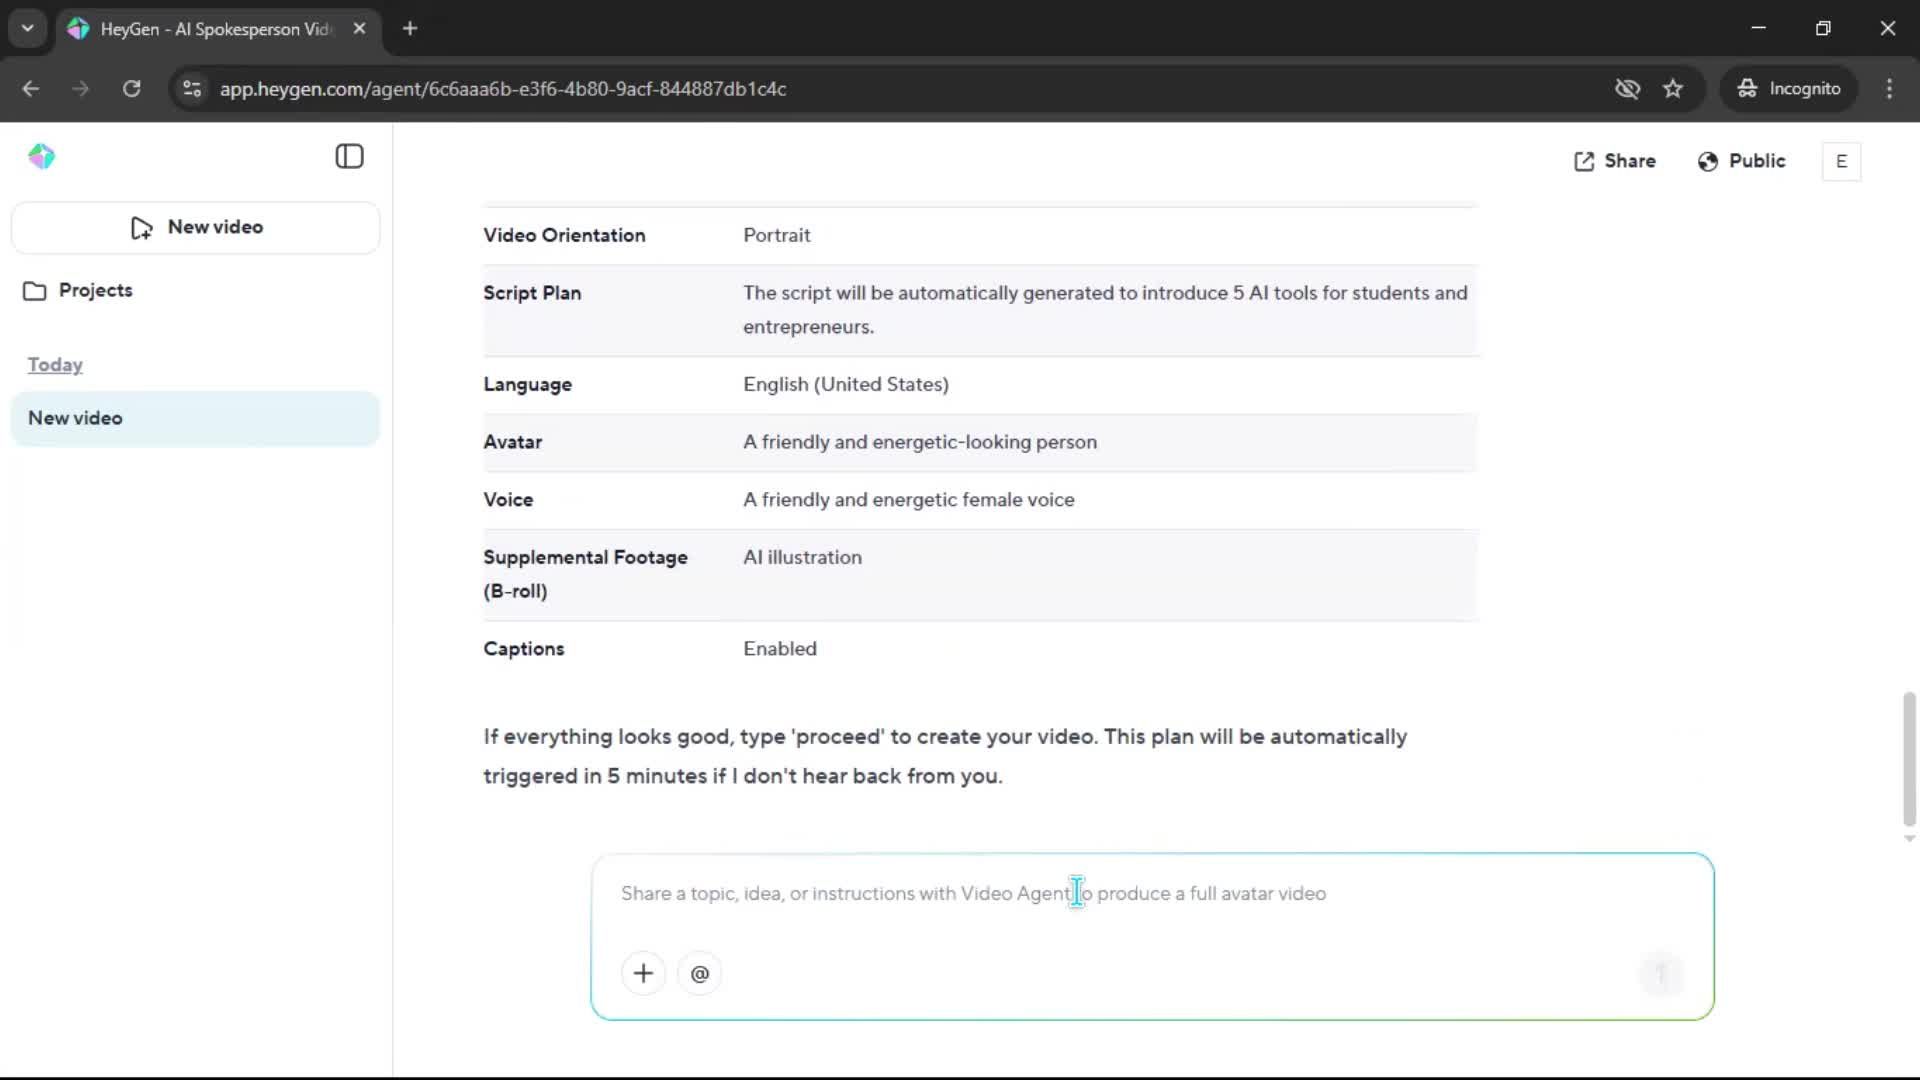Screen dimensions: 1920x1080
Task: Open the site information icon
Action: pos(192,89)
